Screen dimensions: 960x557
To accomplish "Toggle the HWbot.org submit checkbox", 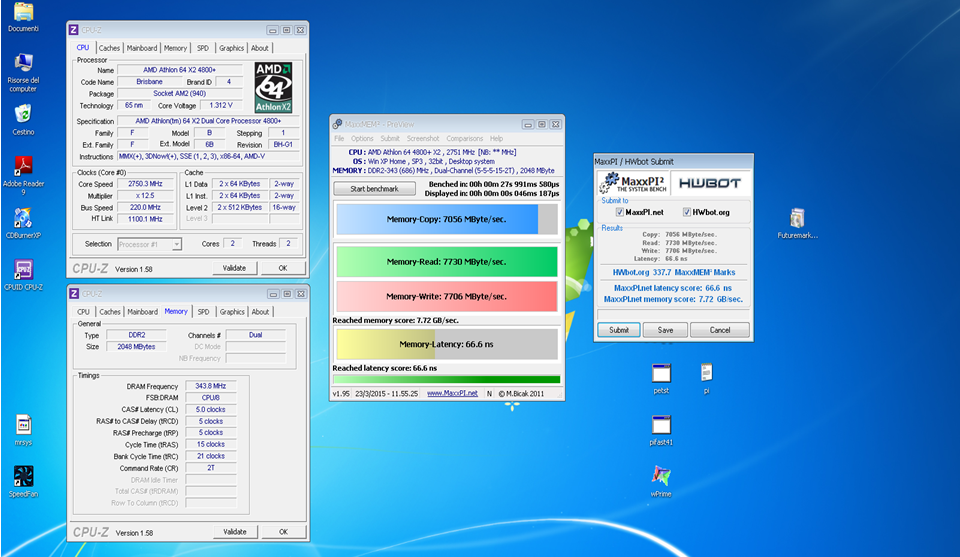I will (687, 212).
